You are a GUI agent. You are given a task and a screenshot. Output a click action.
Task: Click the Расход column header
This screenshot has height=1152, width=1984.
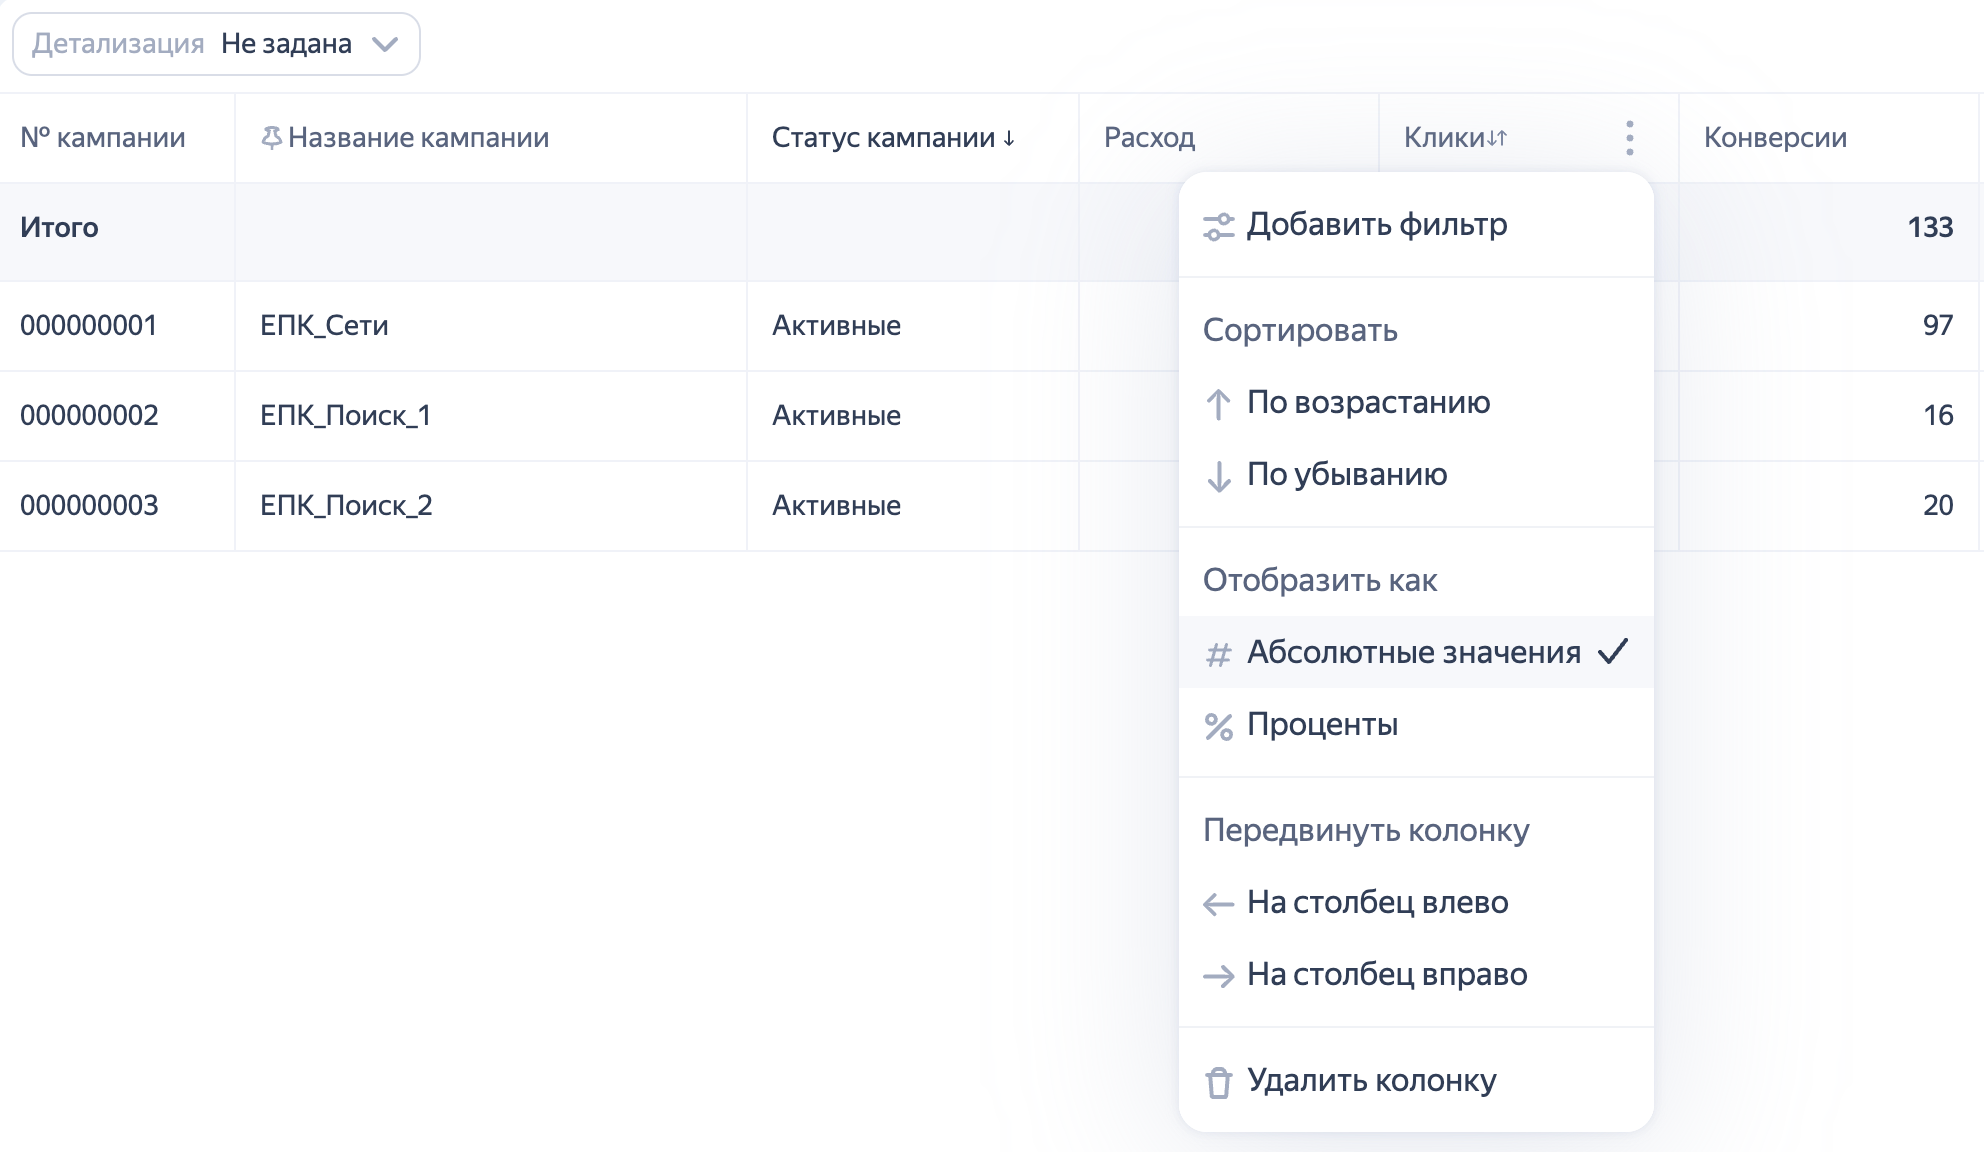pos(1149,138)
